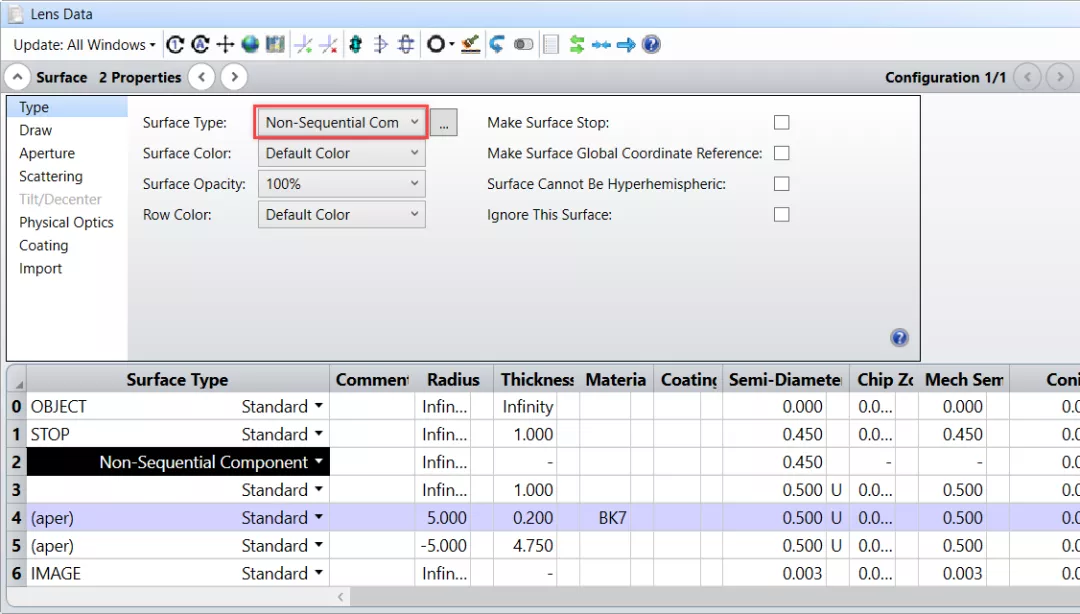Click the BK7 material cell in row 4
1080x614 pixels.
coord(614,518)
